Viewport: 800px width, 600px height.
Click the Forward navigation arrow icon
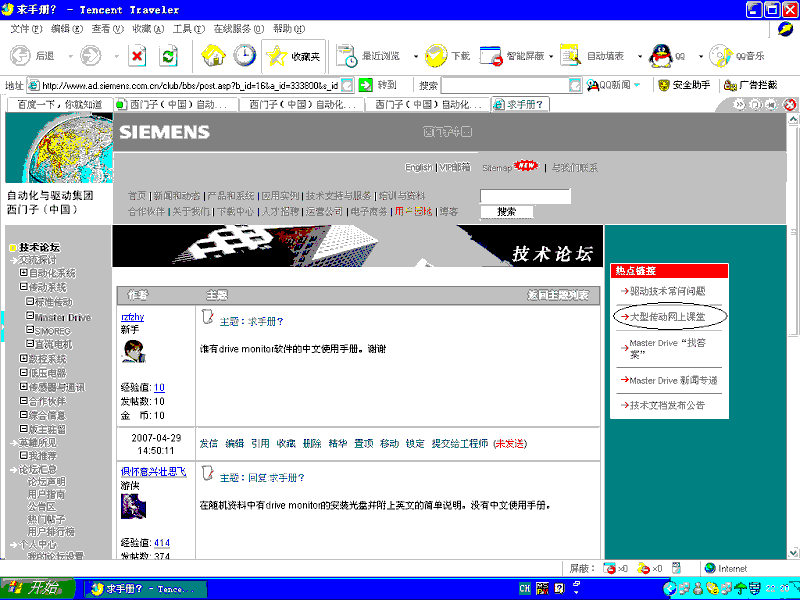[x=91, y=56]
